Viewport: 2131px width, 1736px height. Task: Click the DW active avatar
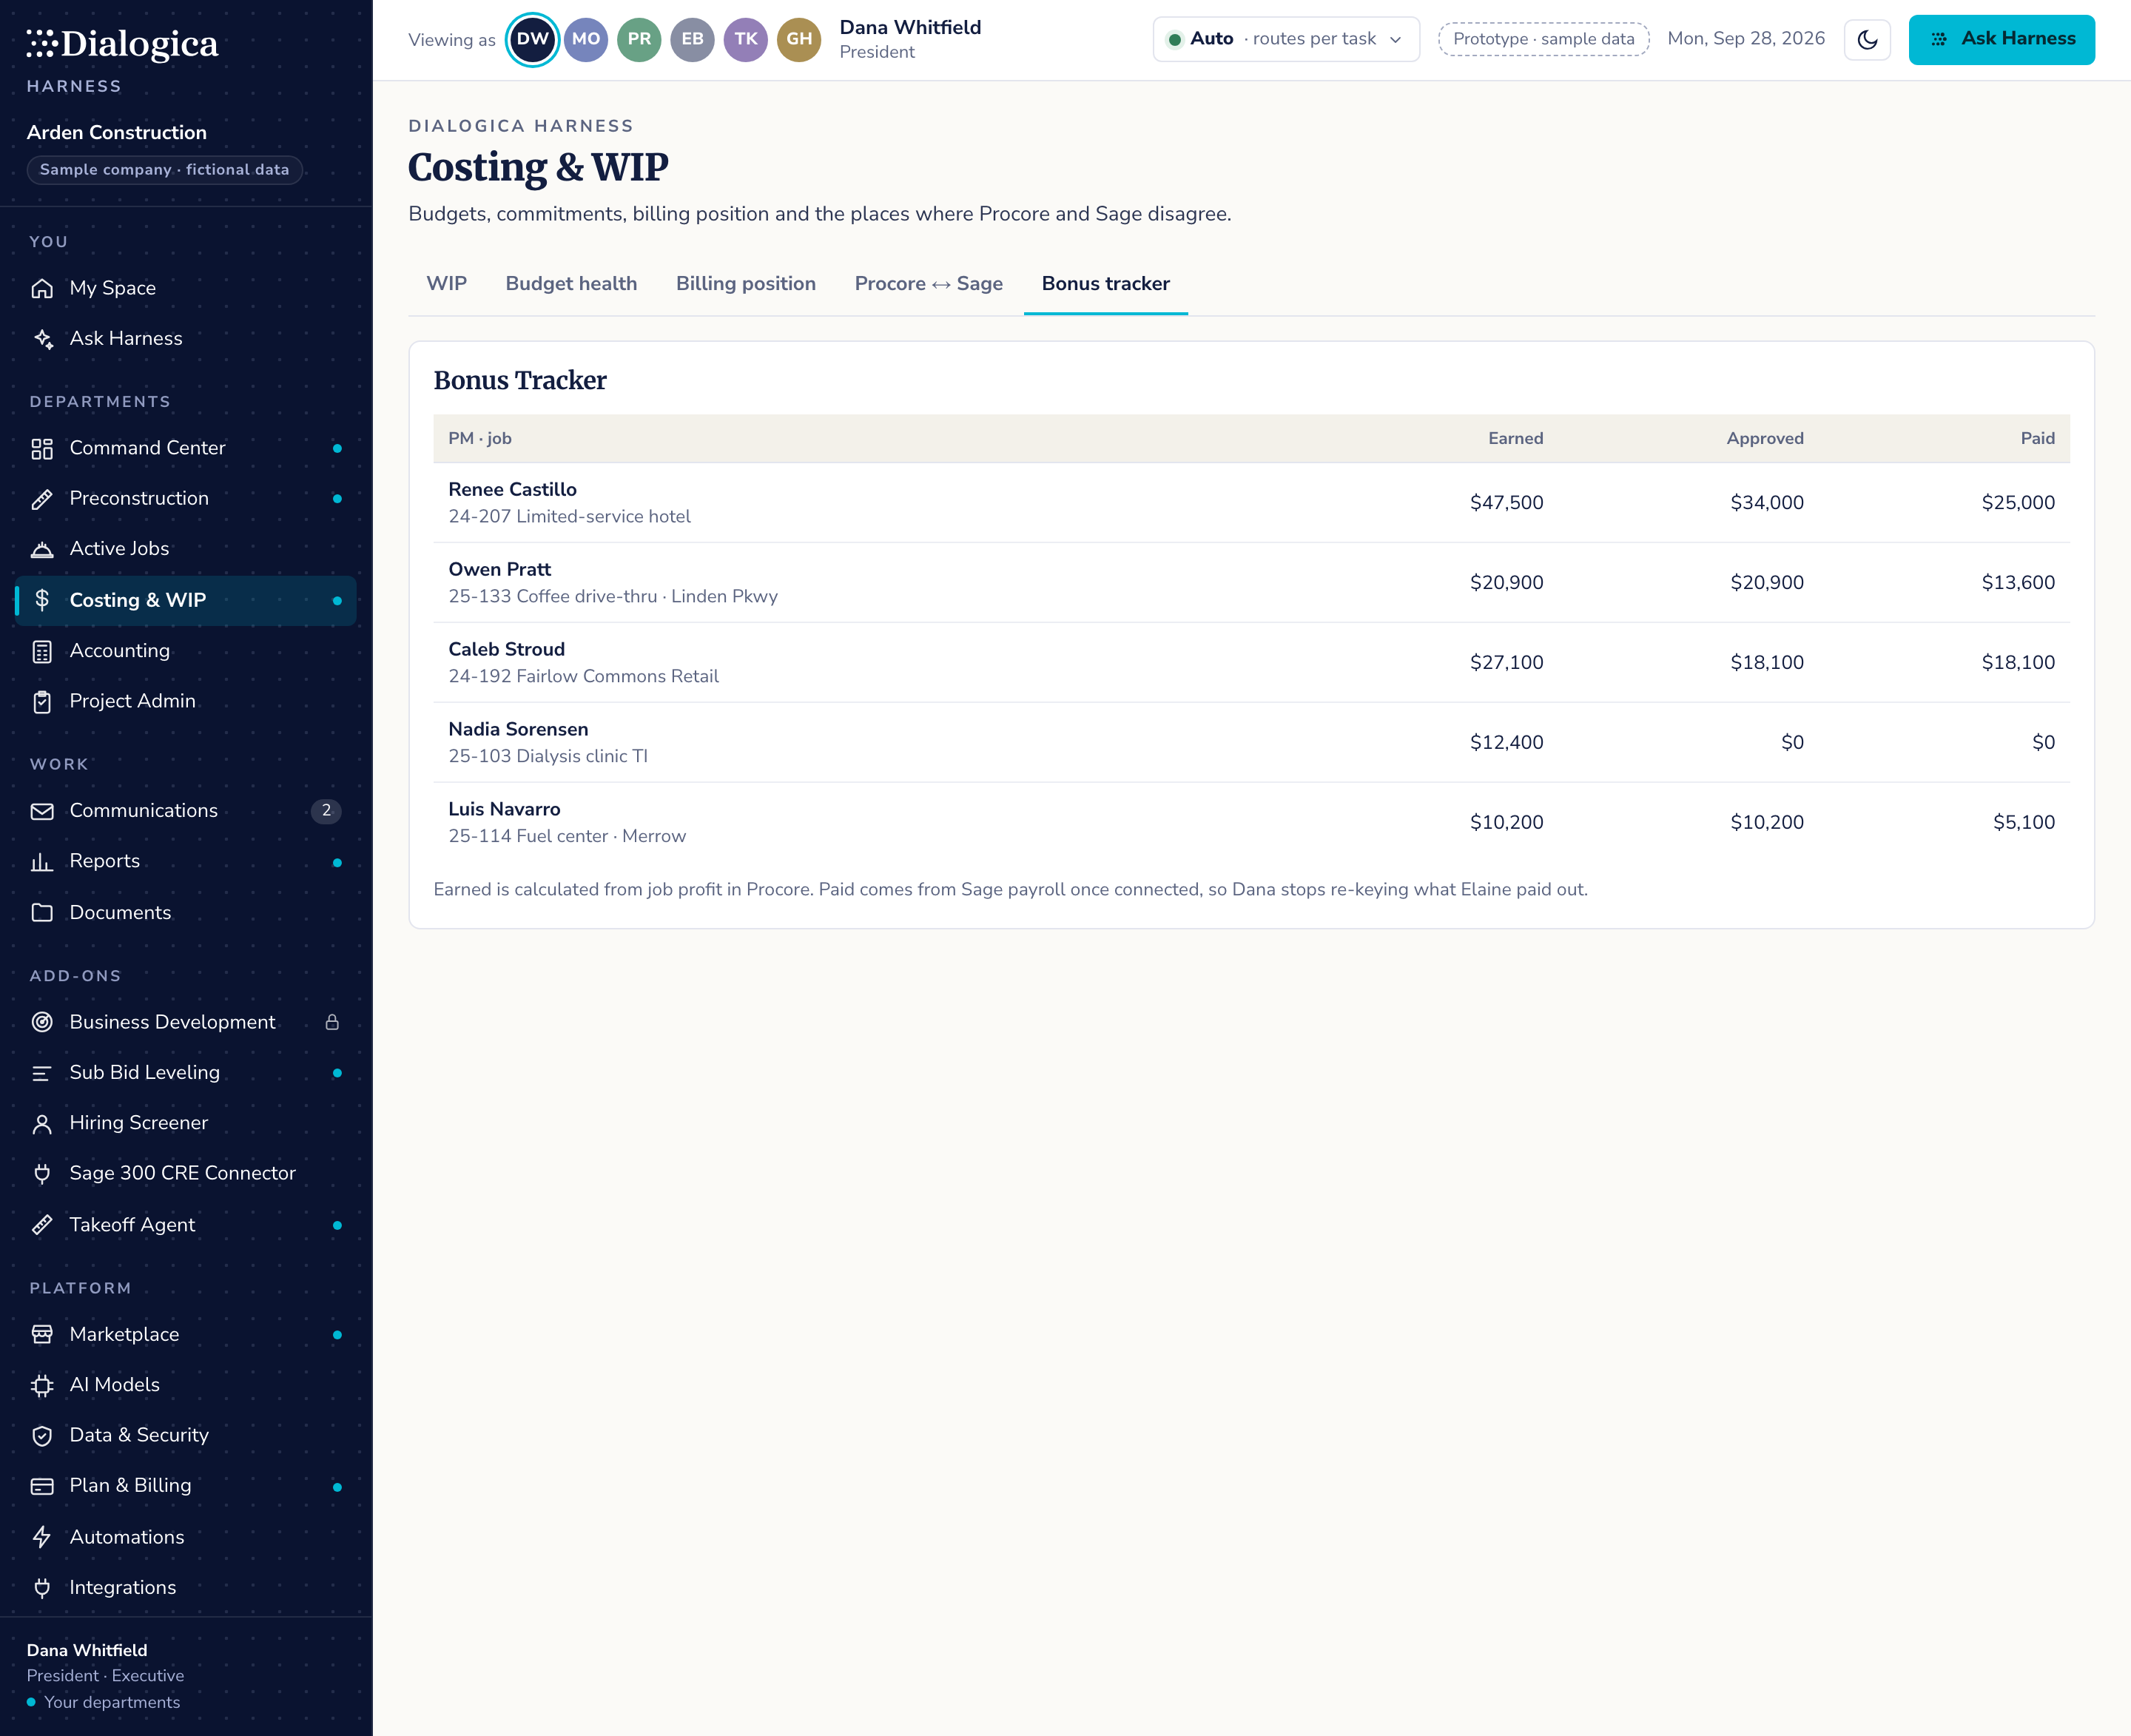[x=532, y=40]
